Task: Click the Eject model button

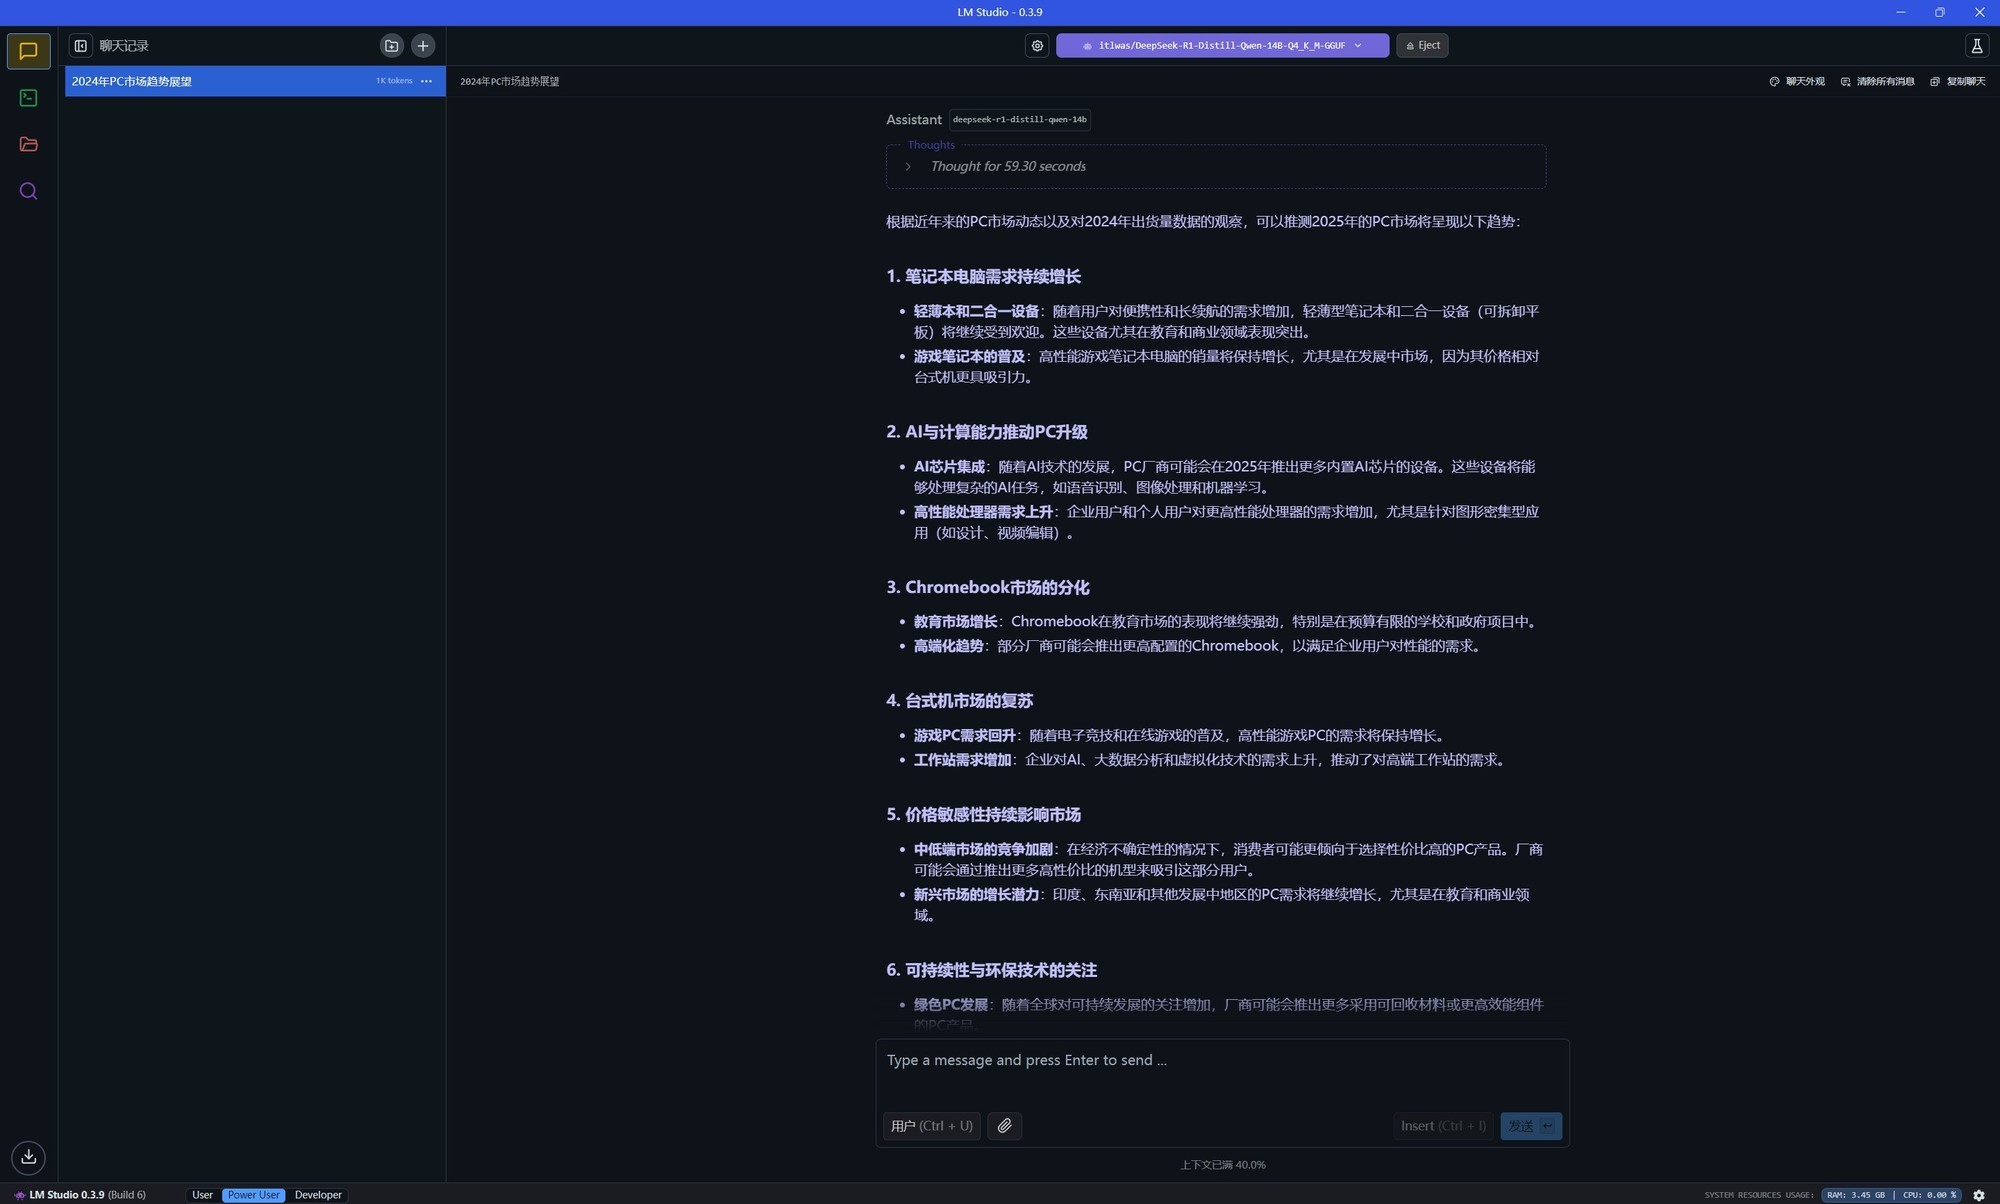Action: [x=1422, y=46]
